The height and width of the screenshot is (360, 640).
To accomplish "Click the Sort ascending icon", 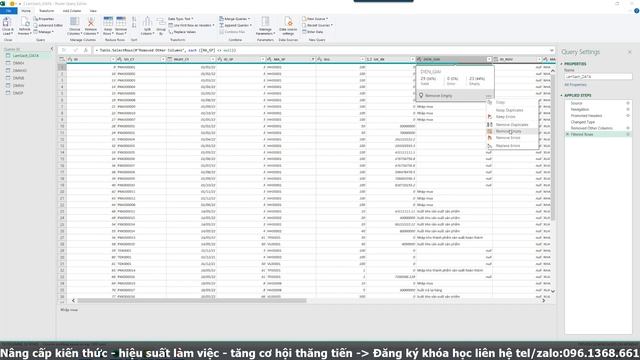I will click(134, 19).
